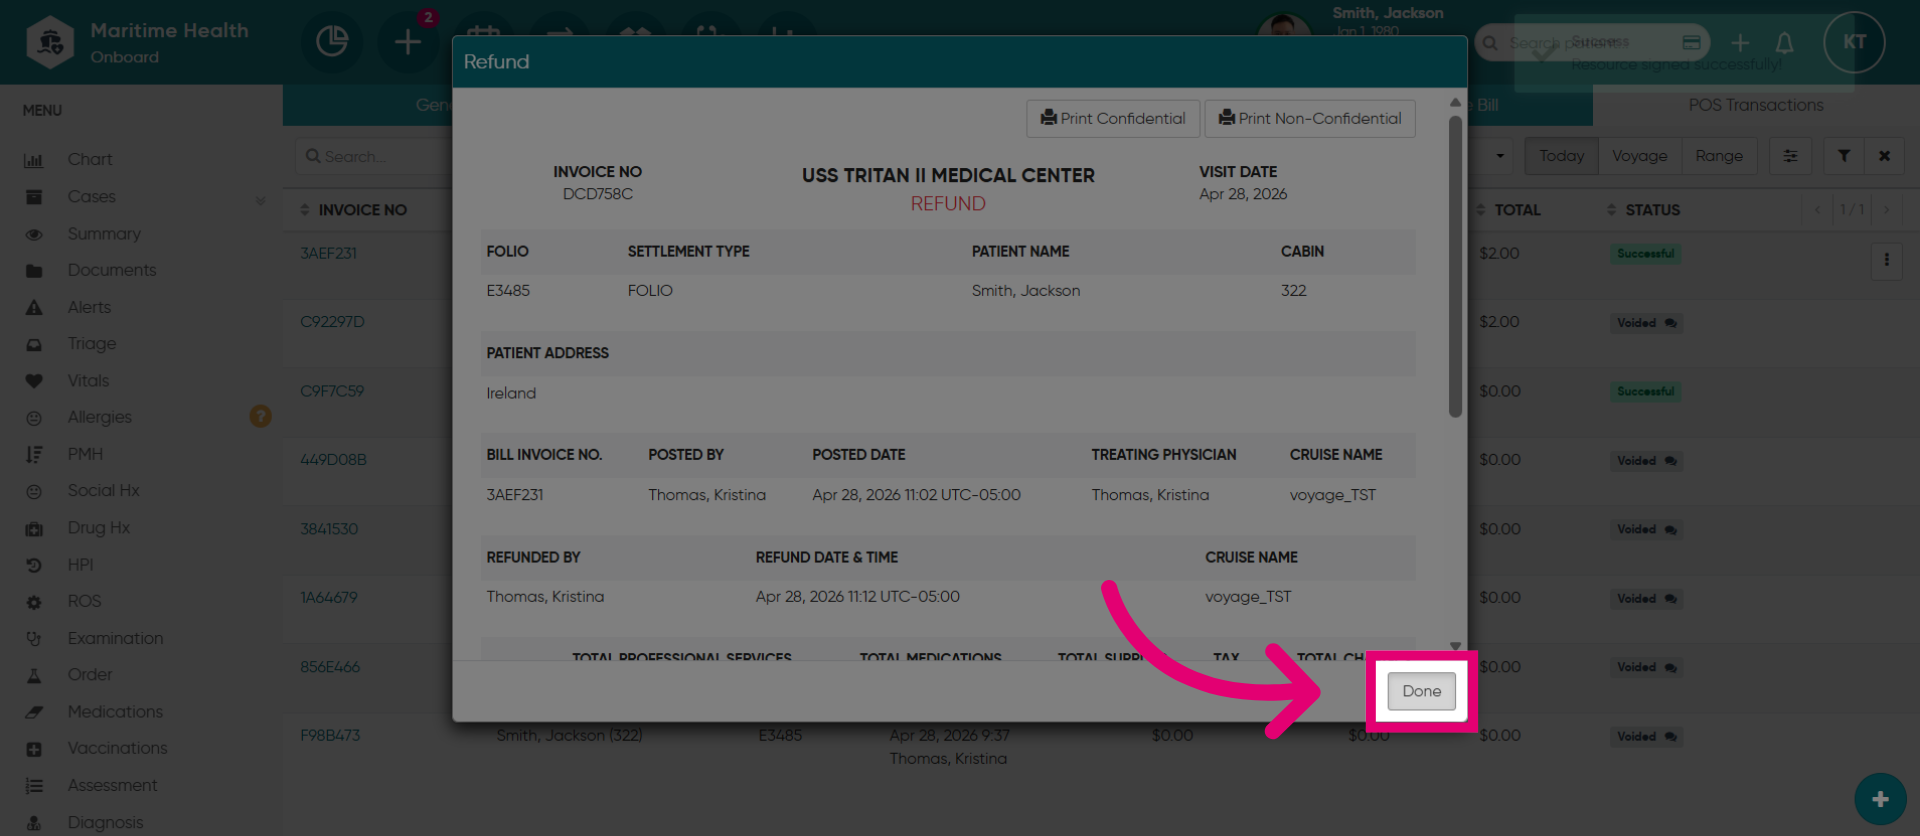The height and width of the screenshot is (836, 1920).
Task: Open the dropdown caret left of Today
Action: pyautogui.click(x=1499, y=156)
